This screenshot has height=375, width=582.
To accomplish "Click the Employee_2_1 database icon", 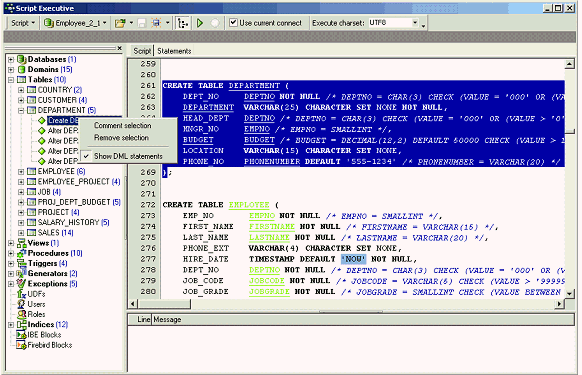I will point(49,23).
